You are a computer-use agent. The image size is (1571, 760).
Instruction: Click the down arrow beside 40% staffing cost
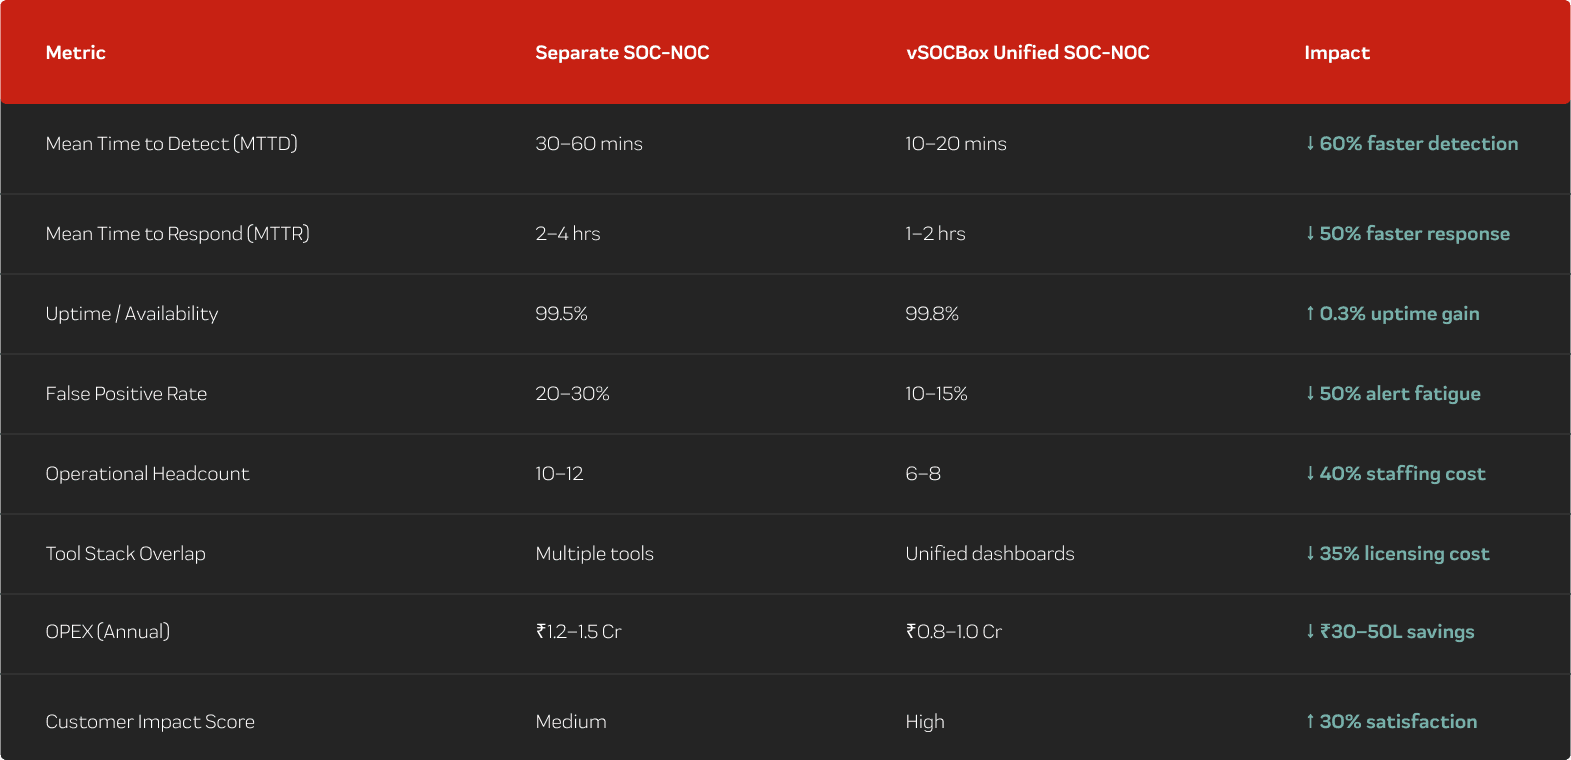[1310, 473]
